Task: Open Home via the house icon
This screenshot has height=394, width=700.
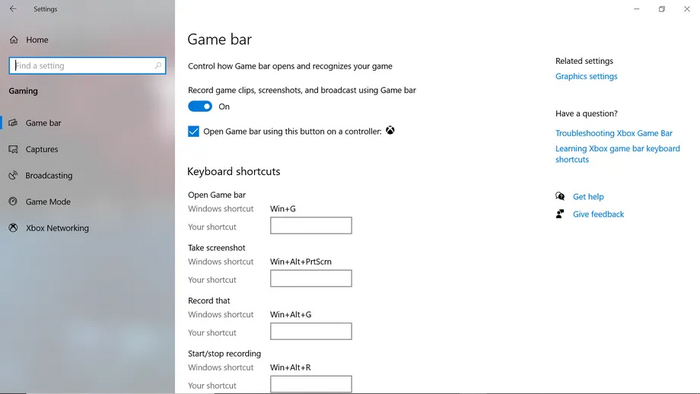Action: click(14, 40)
